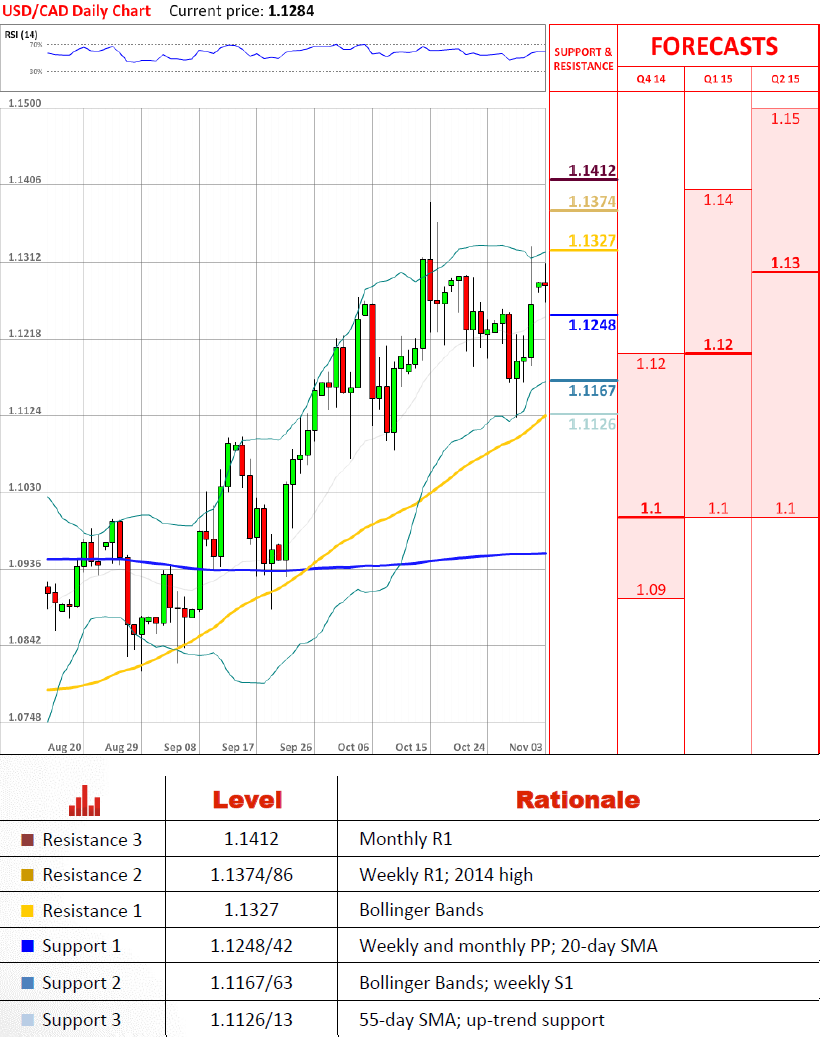
Task: Click the Sep 26 date axis label
Action: (296, 747)
